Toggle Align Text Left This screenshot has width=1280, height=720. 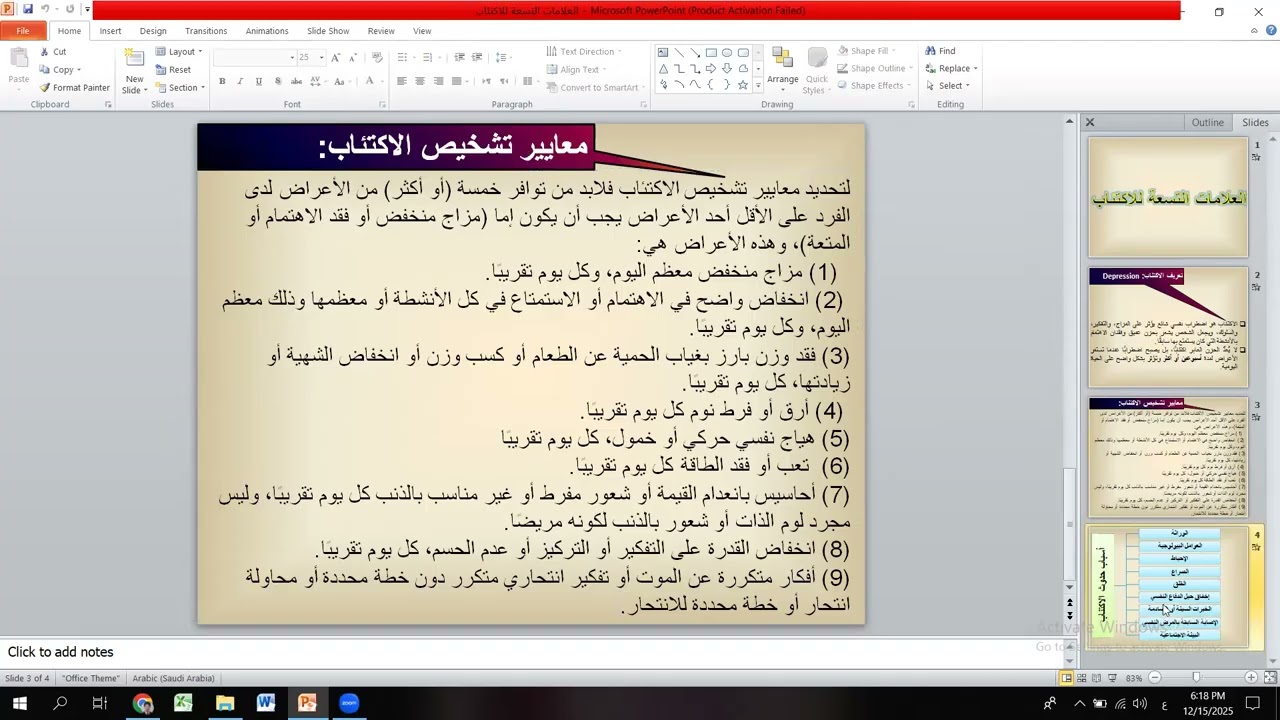[x=401, y=81]
